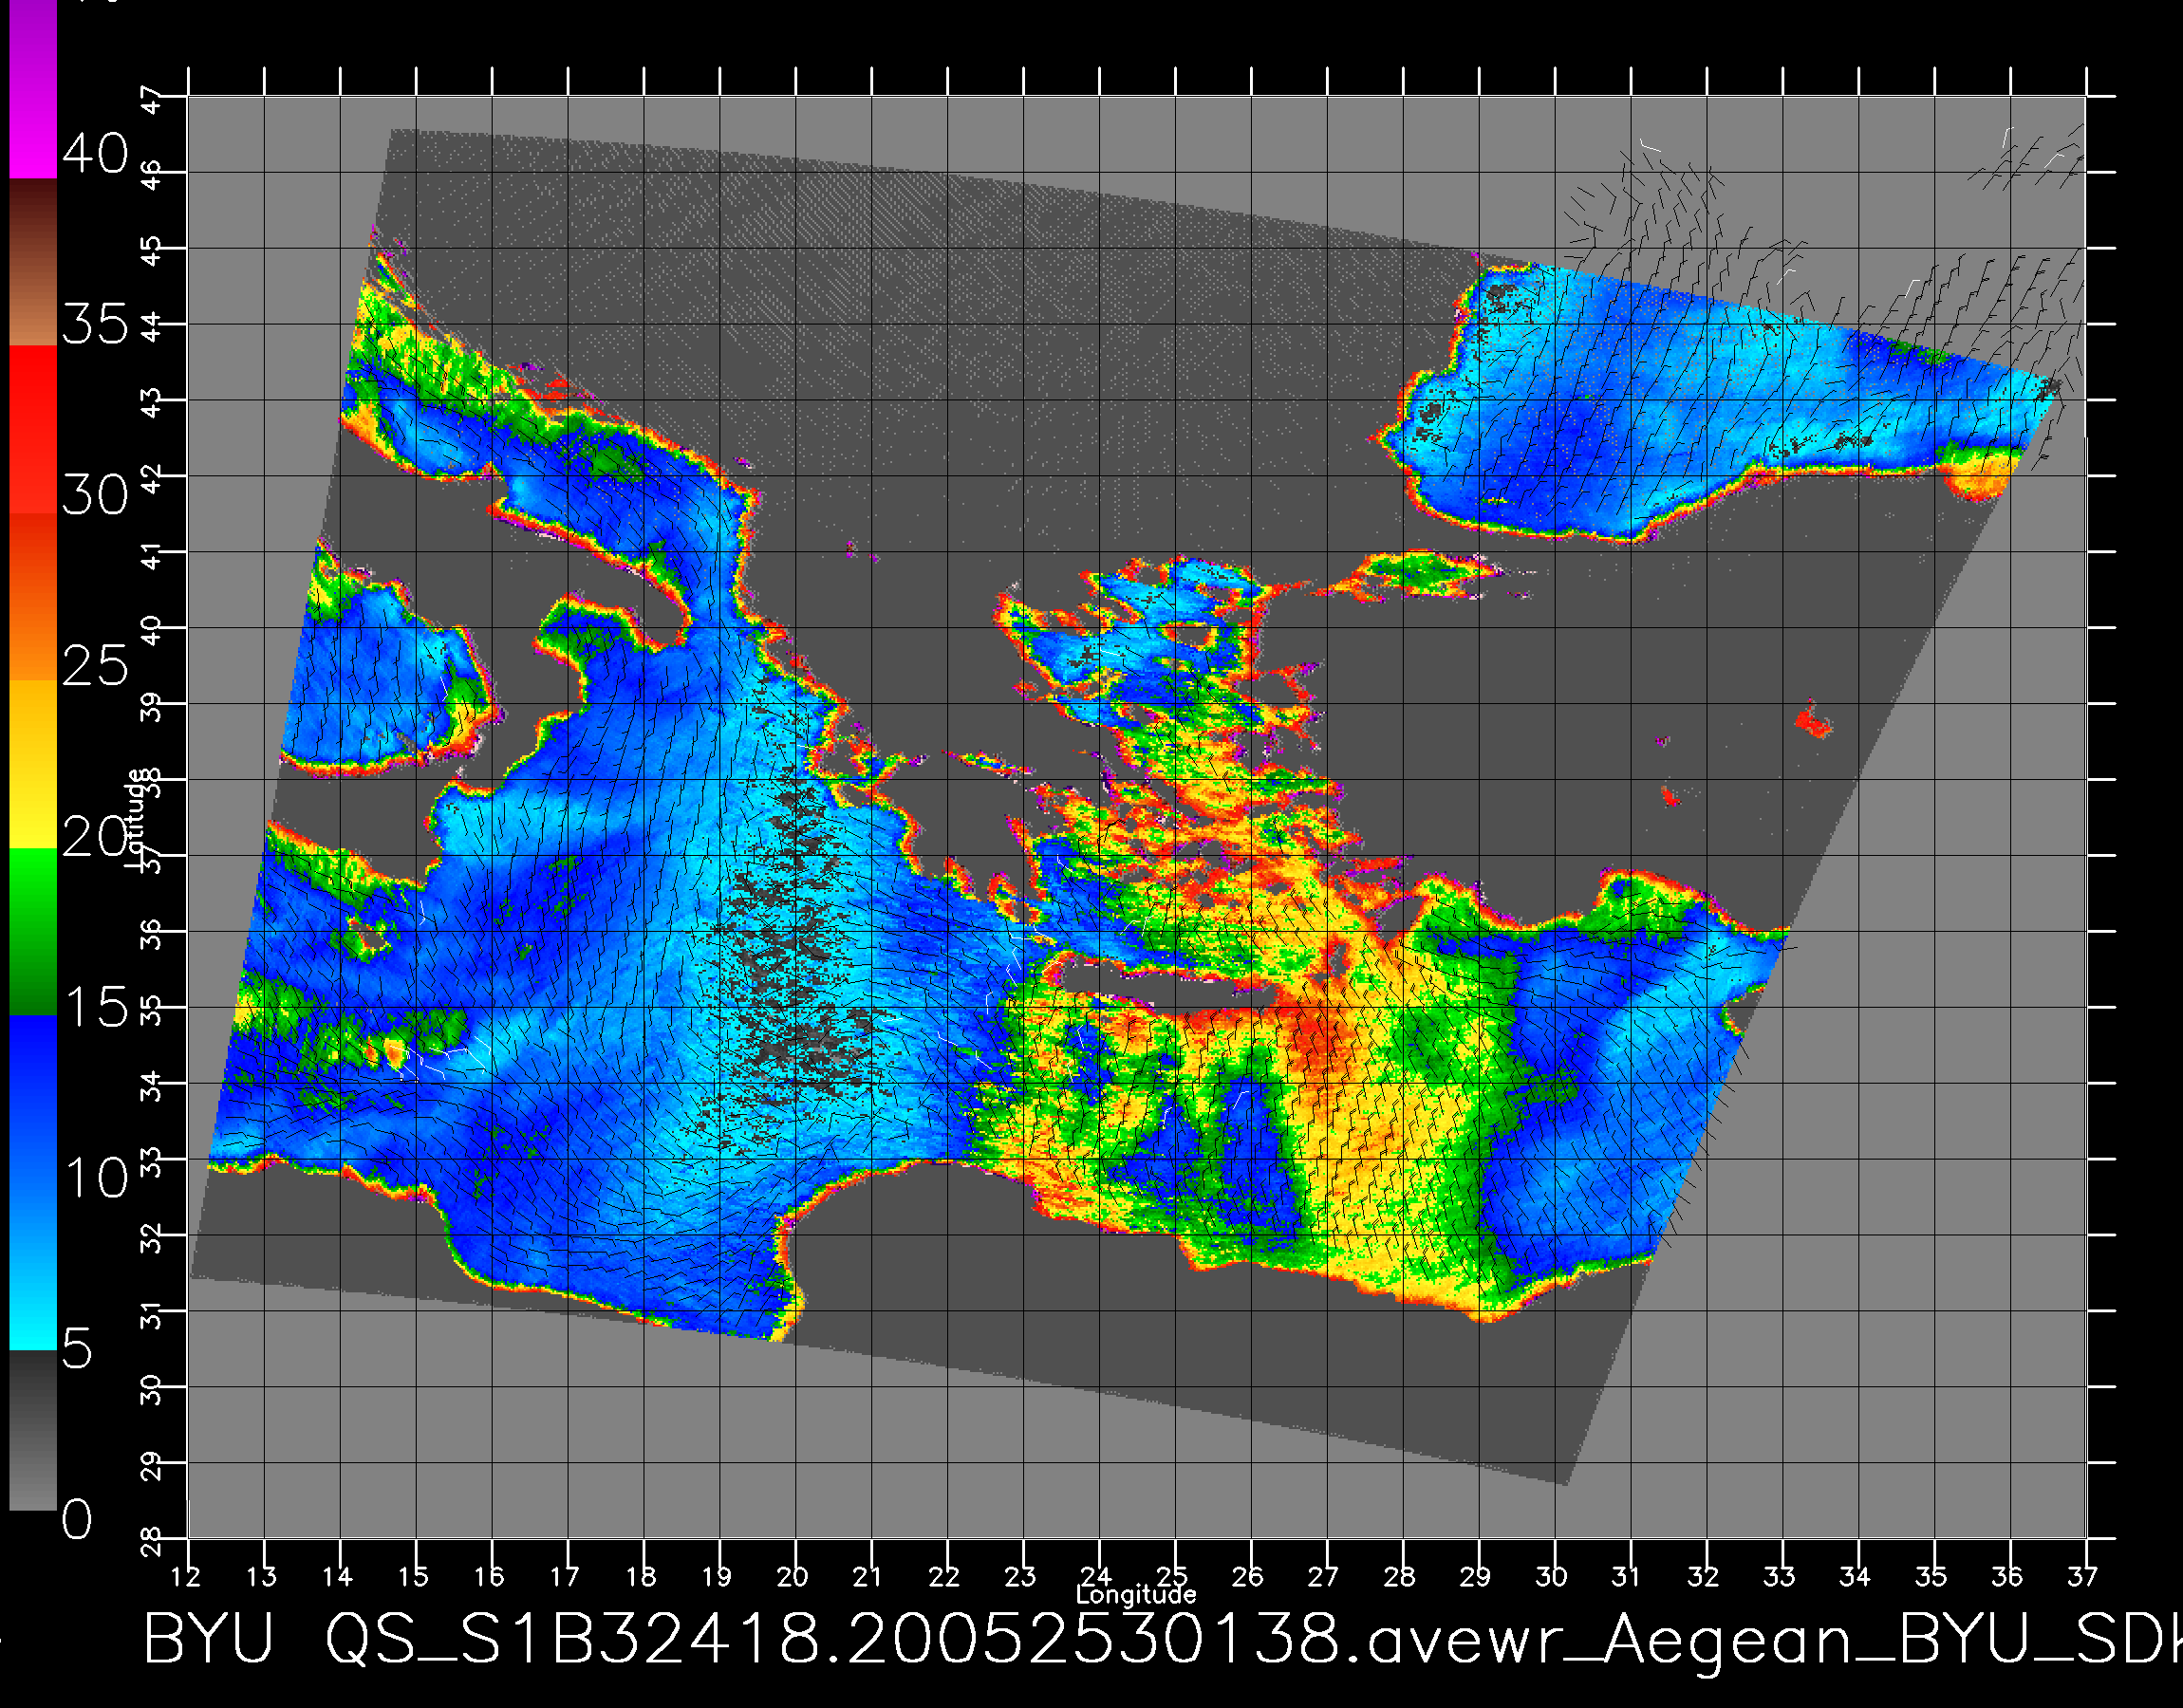Click the color bar label 40

tap(95, 154)
